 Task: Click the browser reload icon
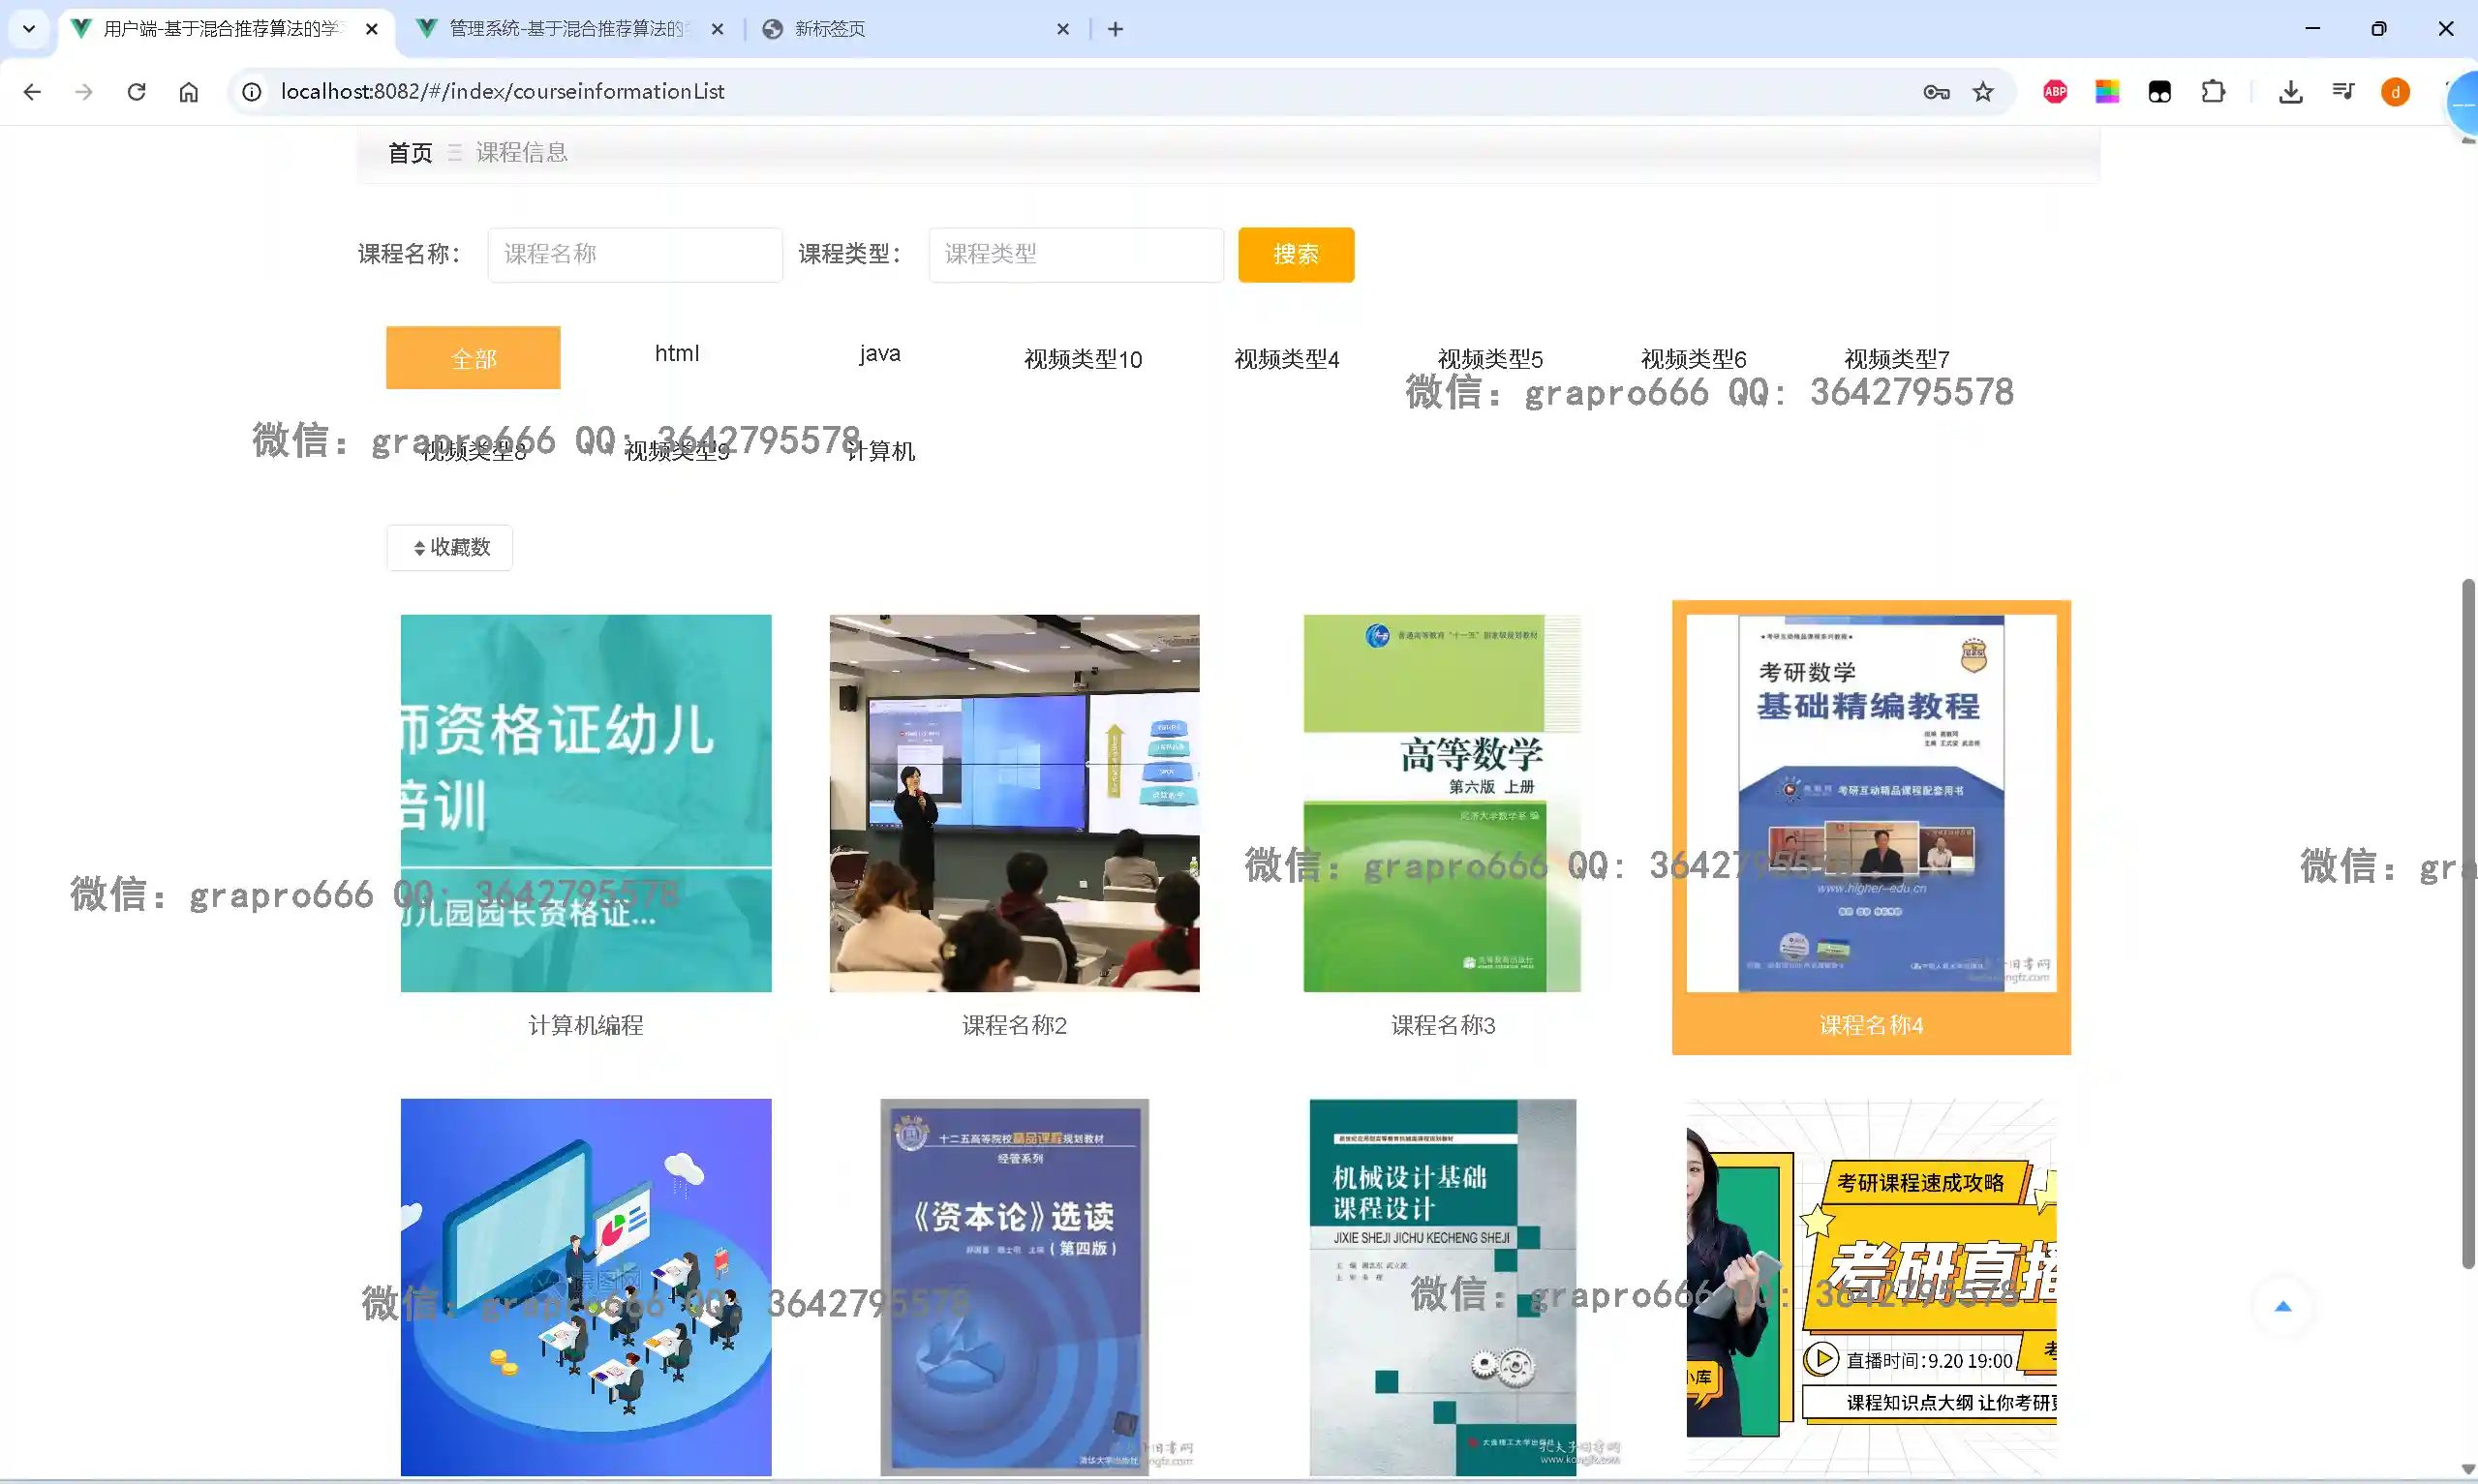pos(136,92)
